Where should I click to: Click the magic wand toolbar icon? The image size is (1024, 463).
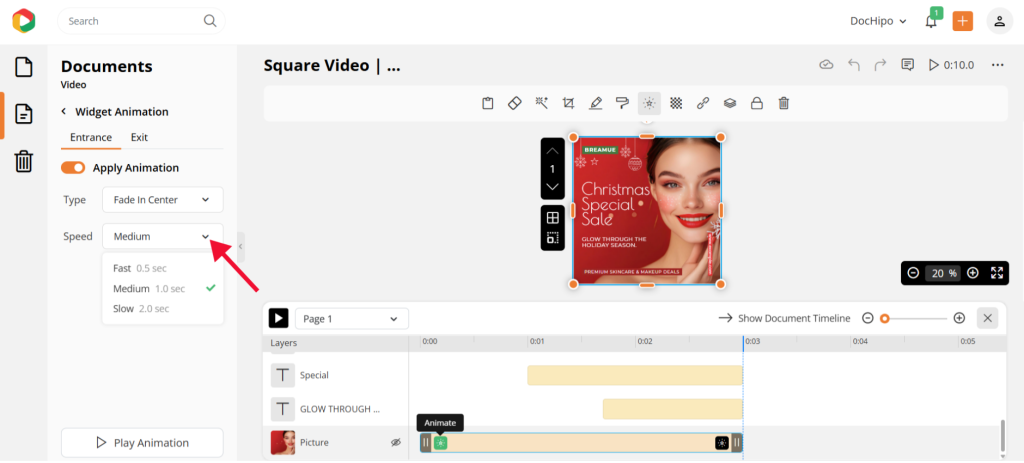pyautogui.click(x=541, y=103)
